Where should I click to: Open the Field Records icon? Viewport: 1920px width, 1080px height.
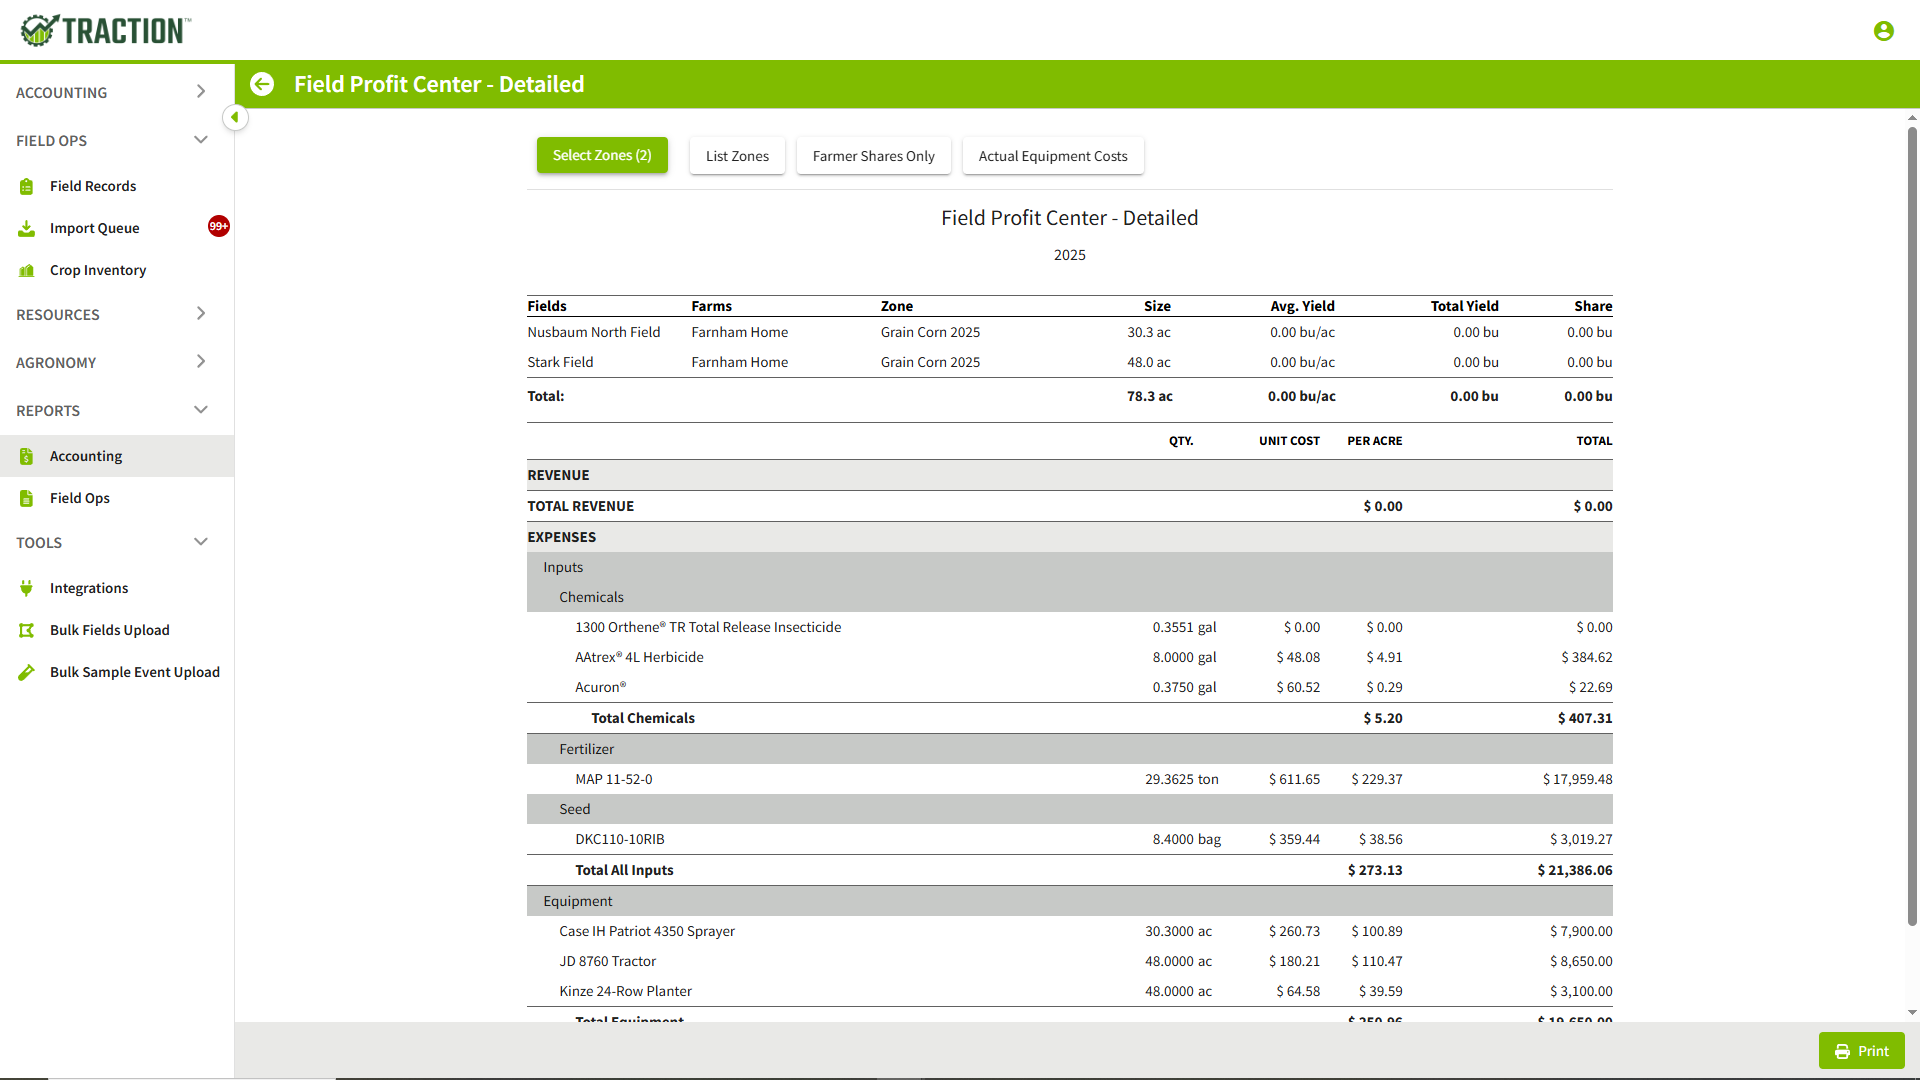pos(26,186)
